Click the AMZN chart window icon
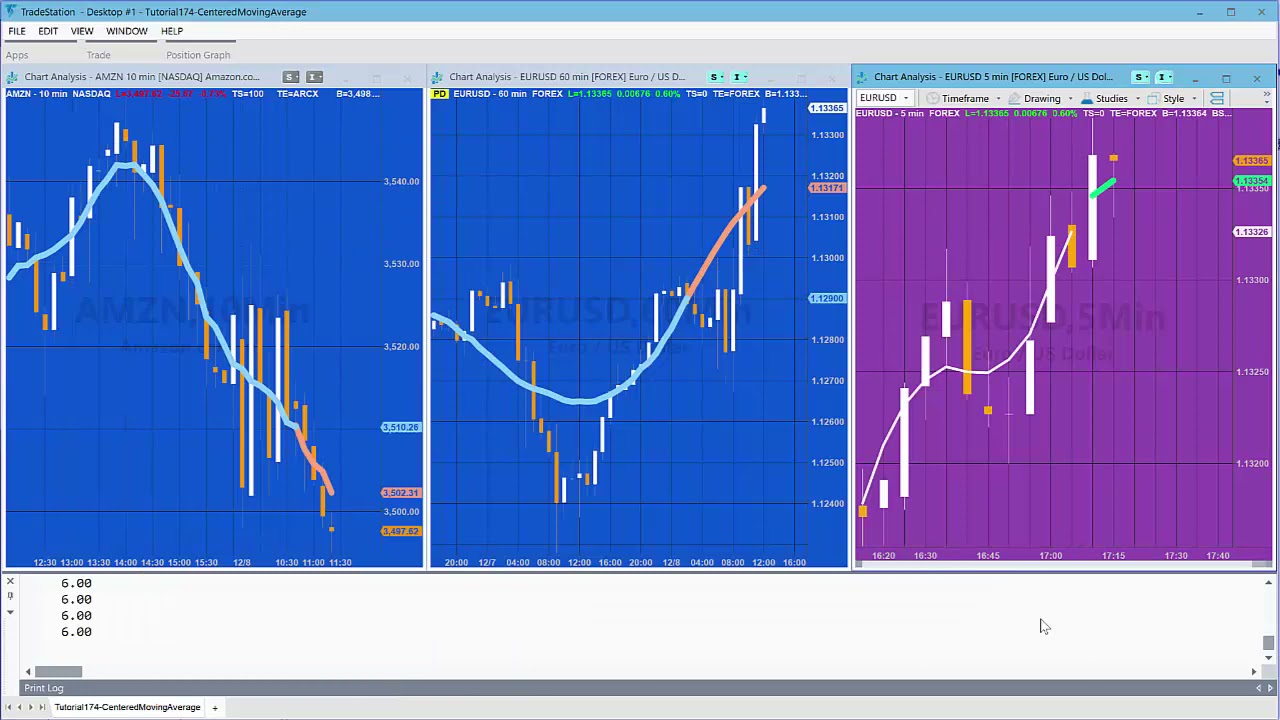This screenshot has width=1280, height=720. (x=13, y=77)
